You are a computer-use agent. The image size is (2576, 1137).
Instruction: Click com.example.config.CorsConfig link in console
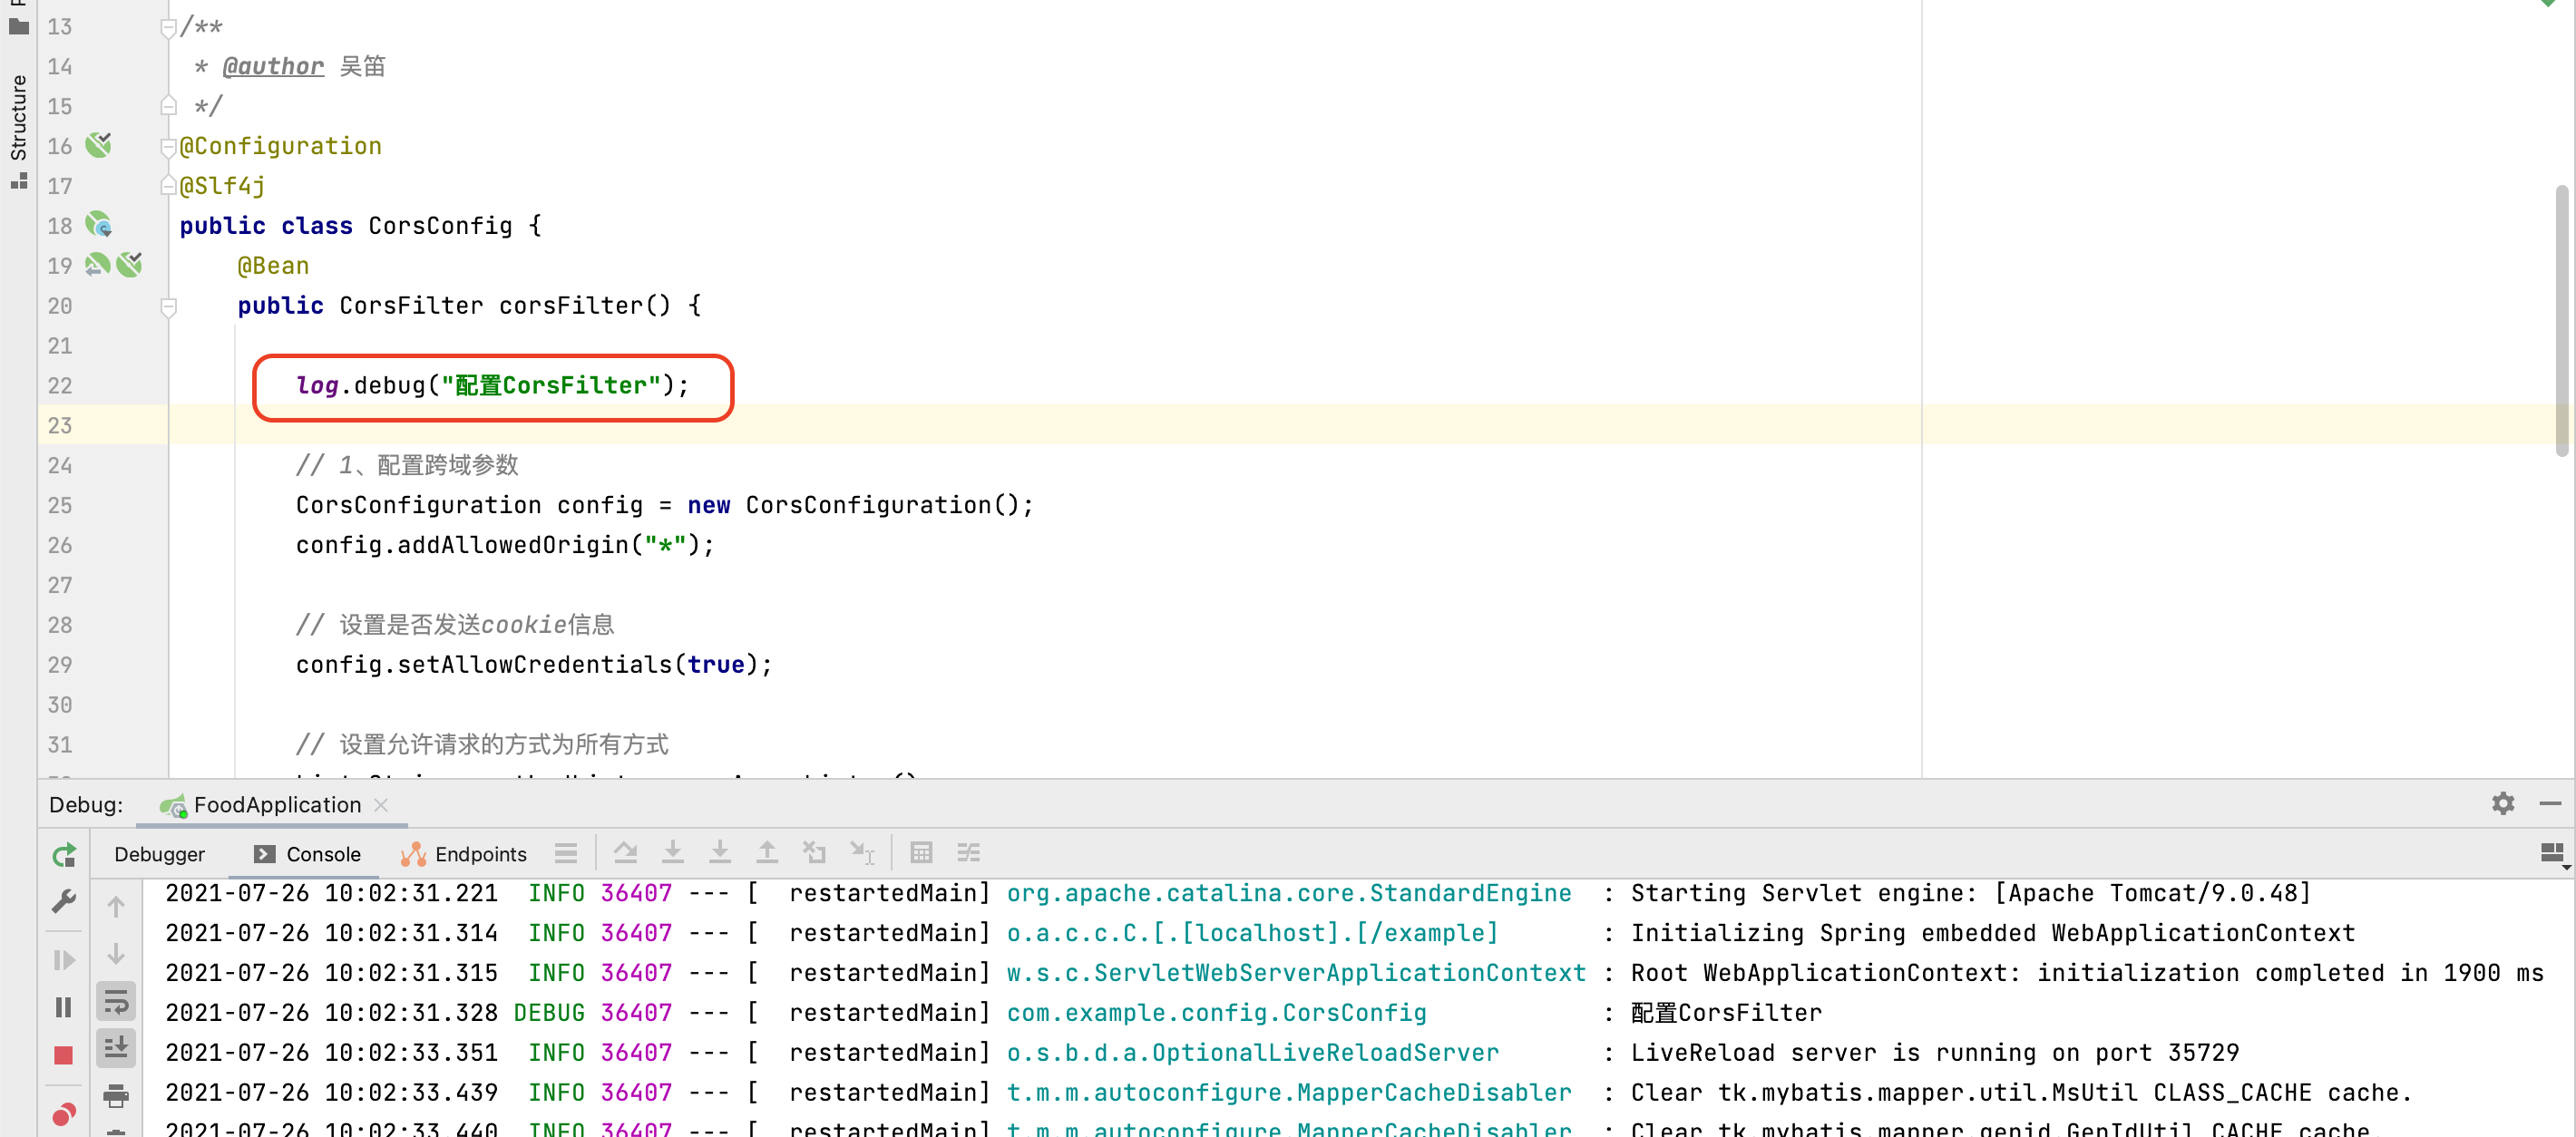coord(1216,1013)
